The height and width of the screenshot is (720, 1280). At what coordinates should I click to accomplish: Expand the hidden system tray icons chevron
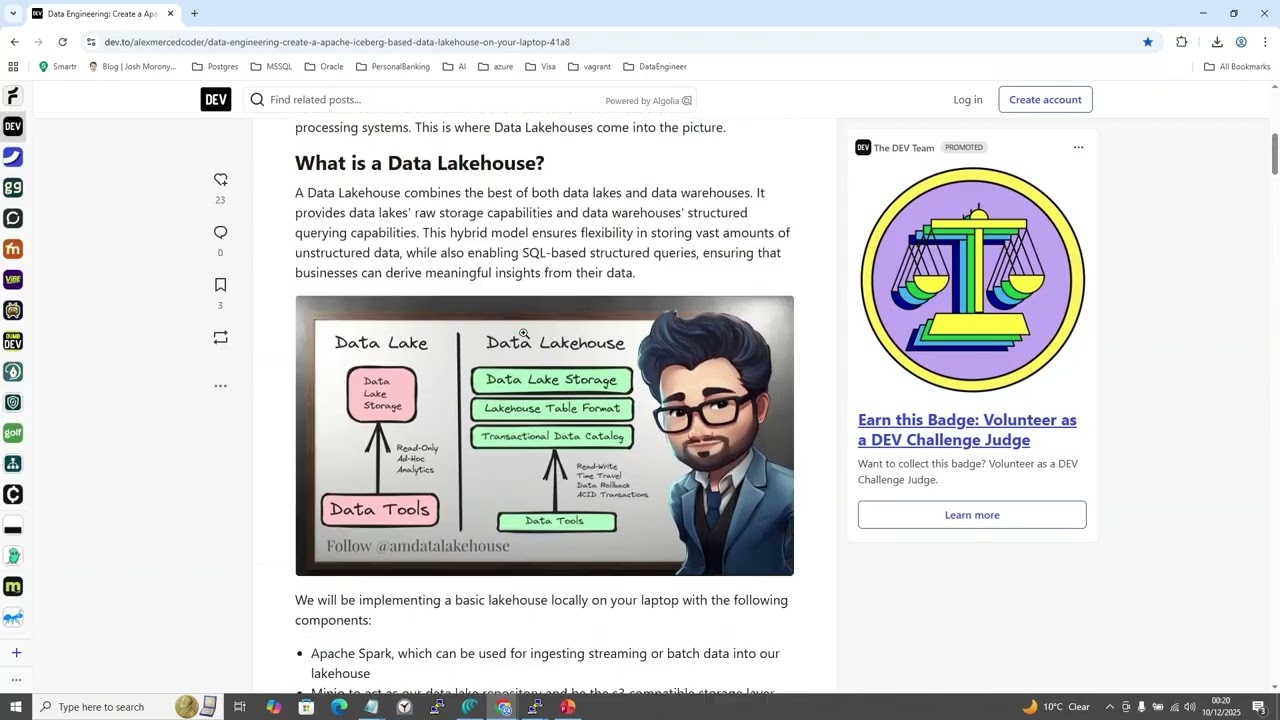(x=1109, y=707)
